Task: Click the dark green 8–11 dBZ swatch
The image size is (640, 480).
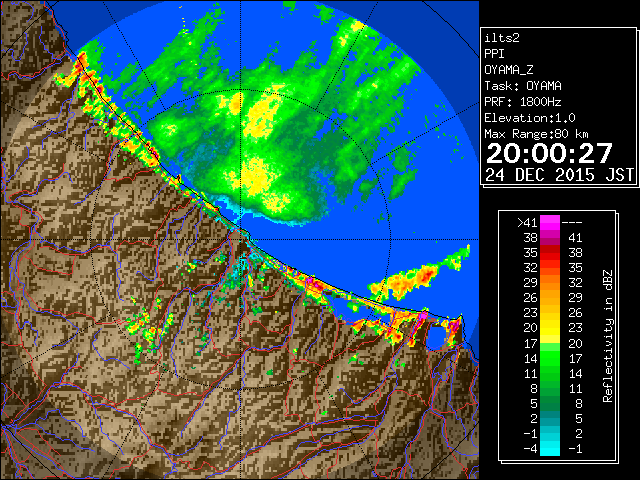Action: [x=550, y=388]
